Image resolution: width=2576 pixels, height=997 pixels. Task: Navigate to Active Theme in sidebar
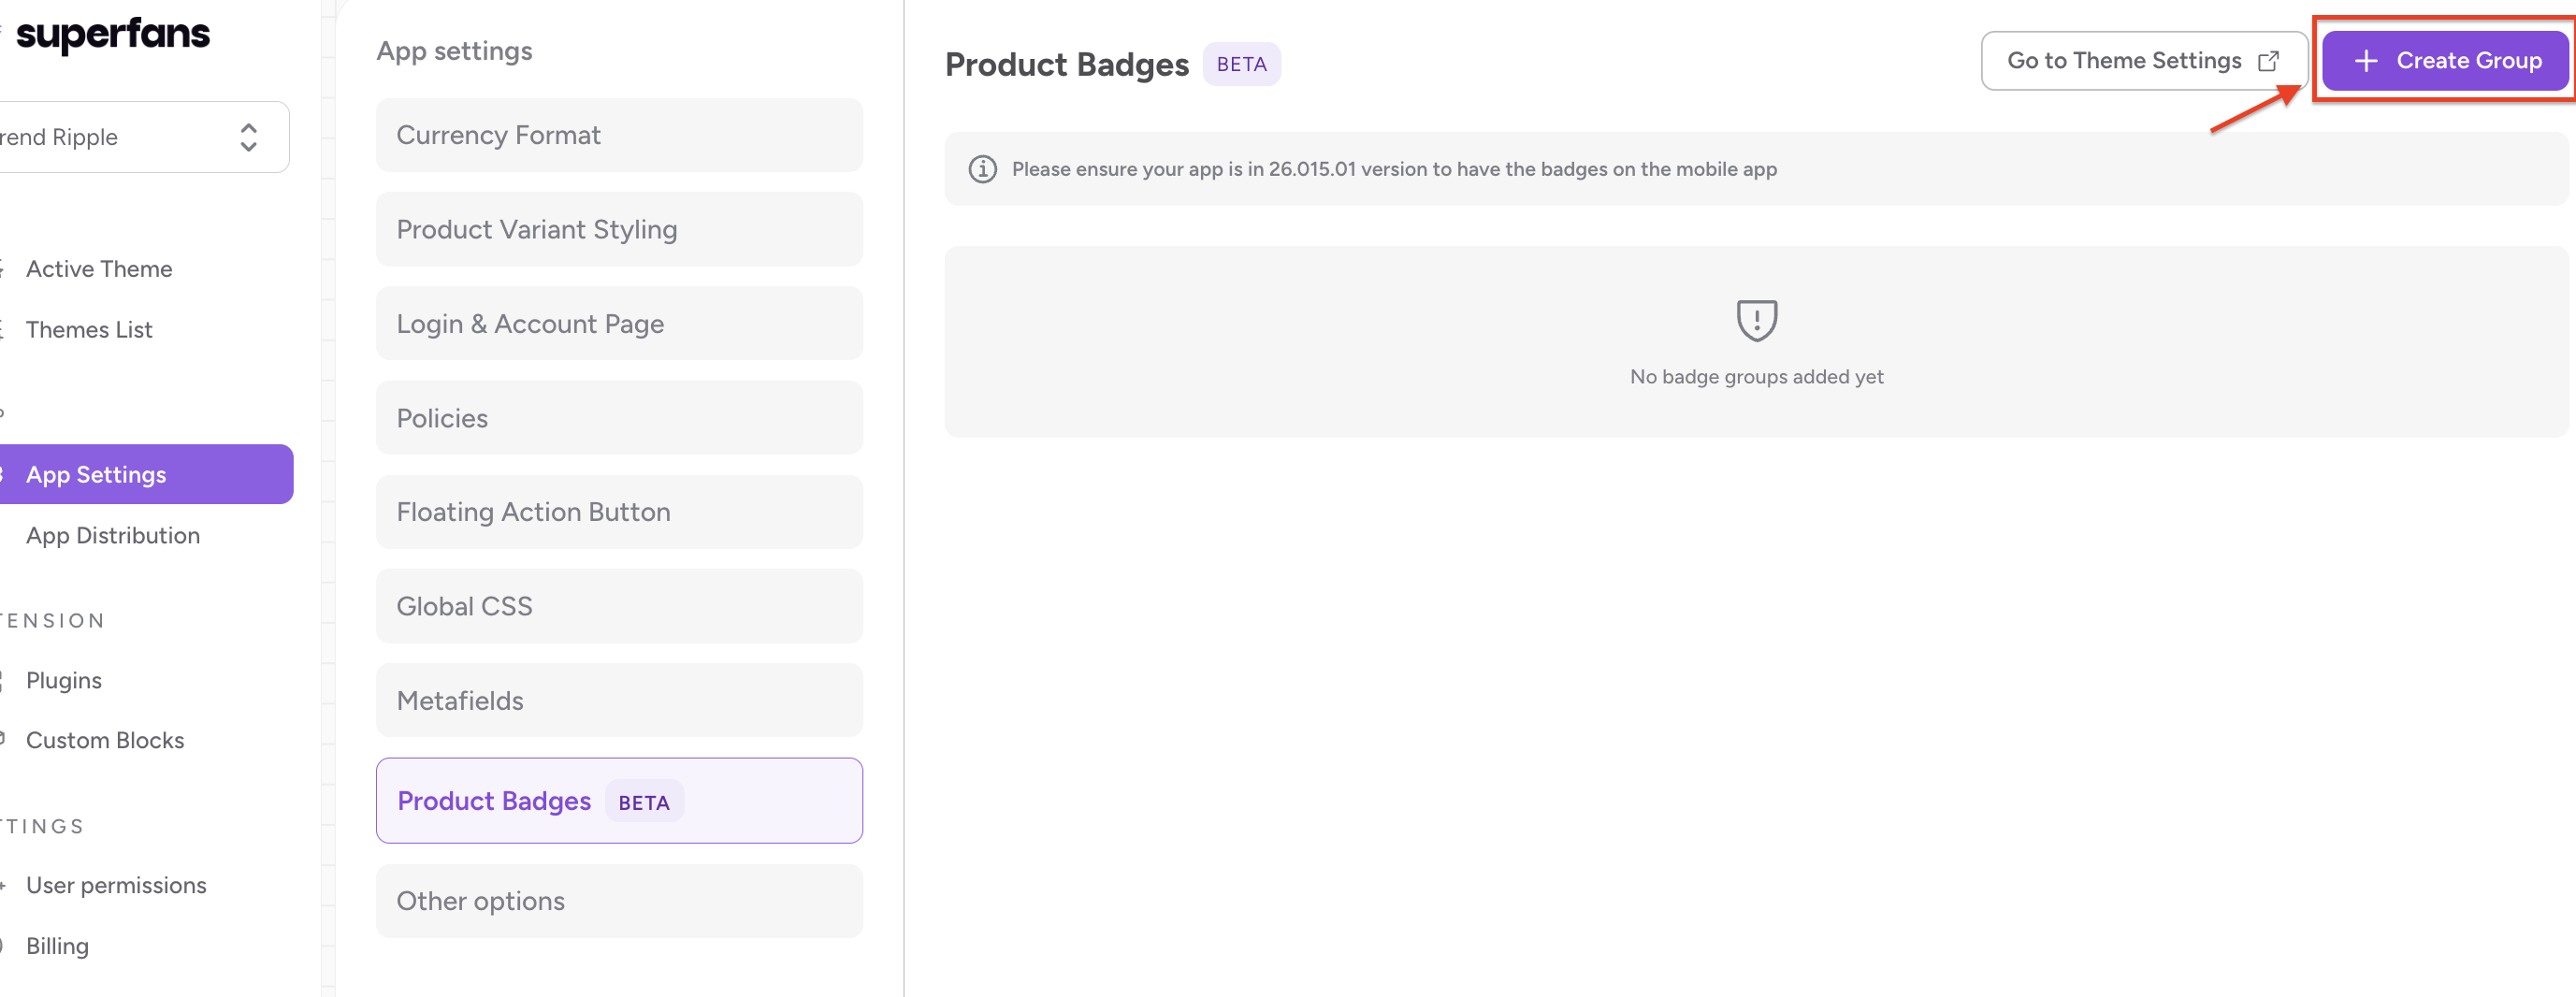click(x=99, y=269)
